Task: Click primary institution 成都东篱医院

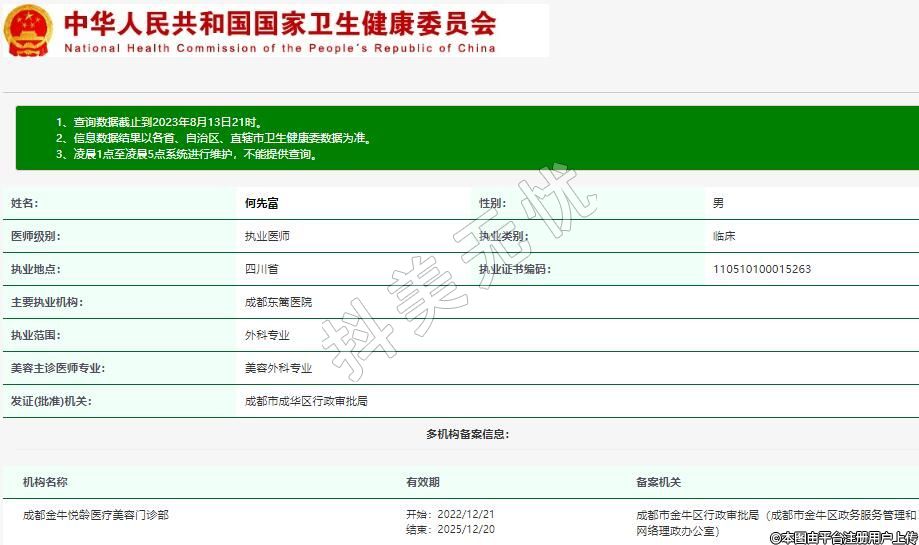Action: pos(279,302)
